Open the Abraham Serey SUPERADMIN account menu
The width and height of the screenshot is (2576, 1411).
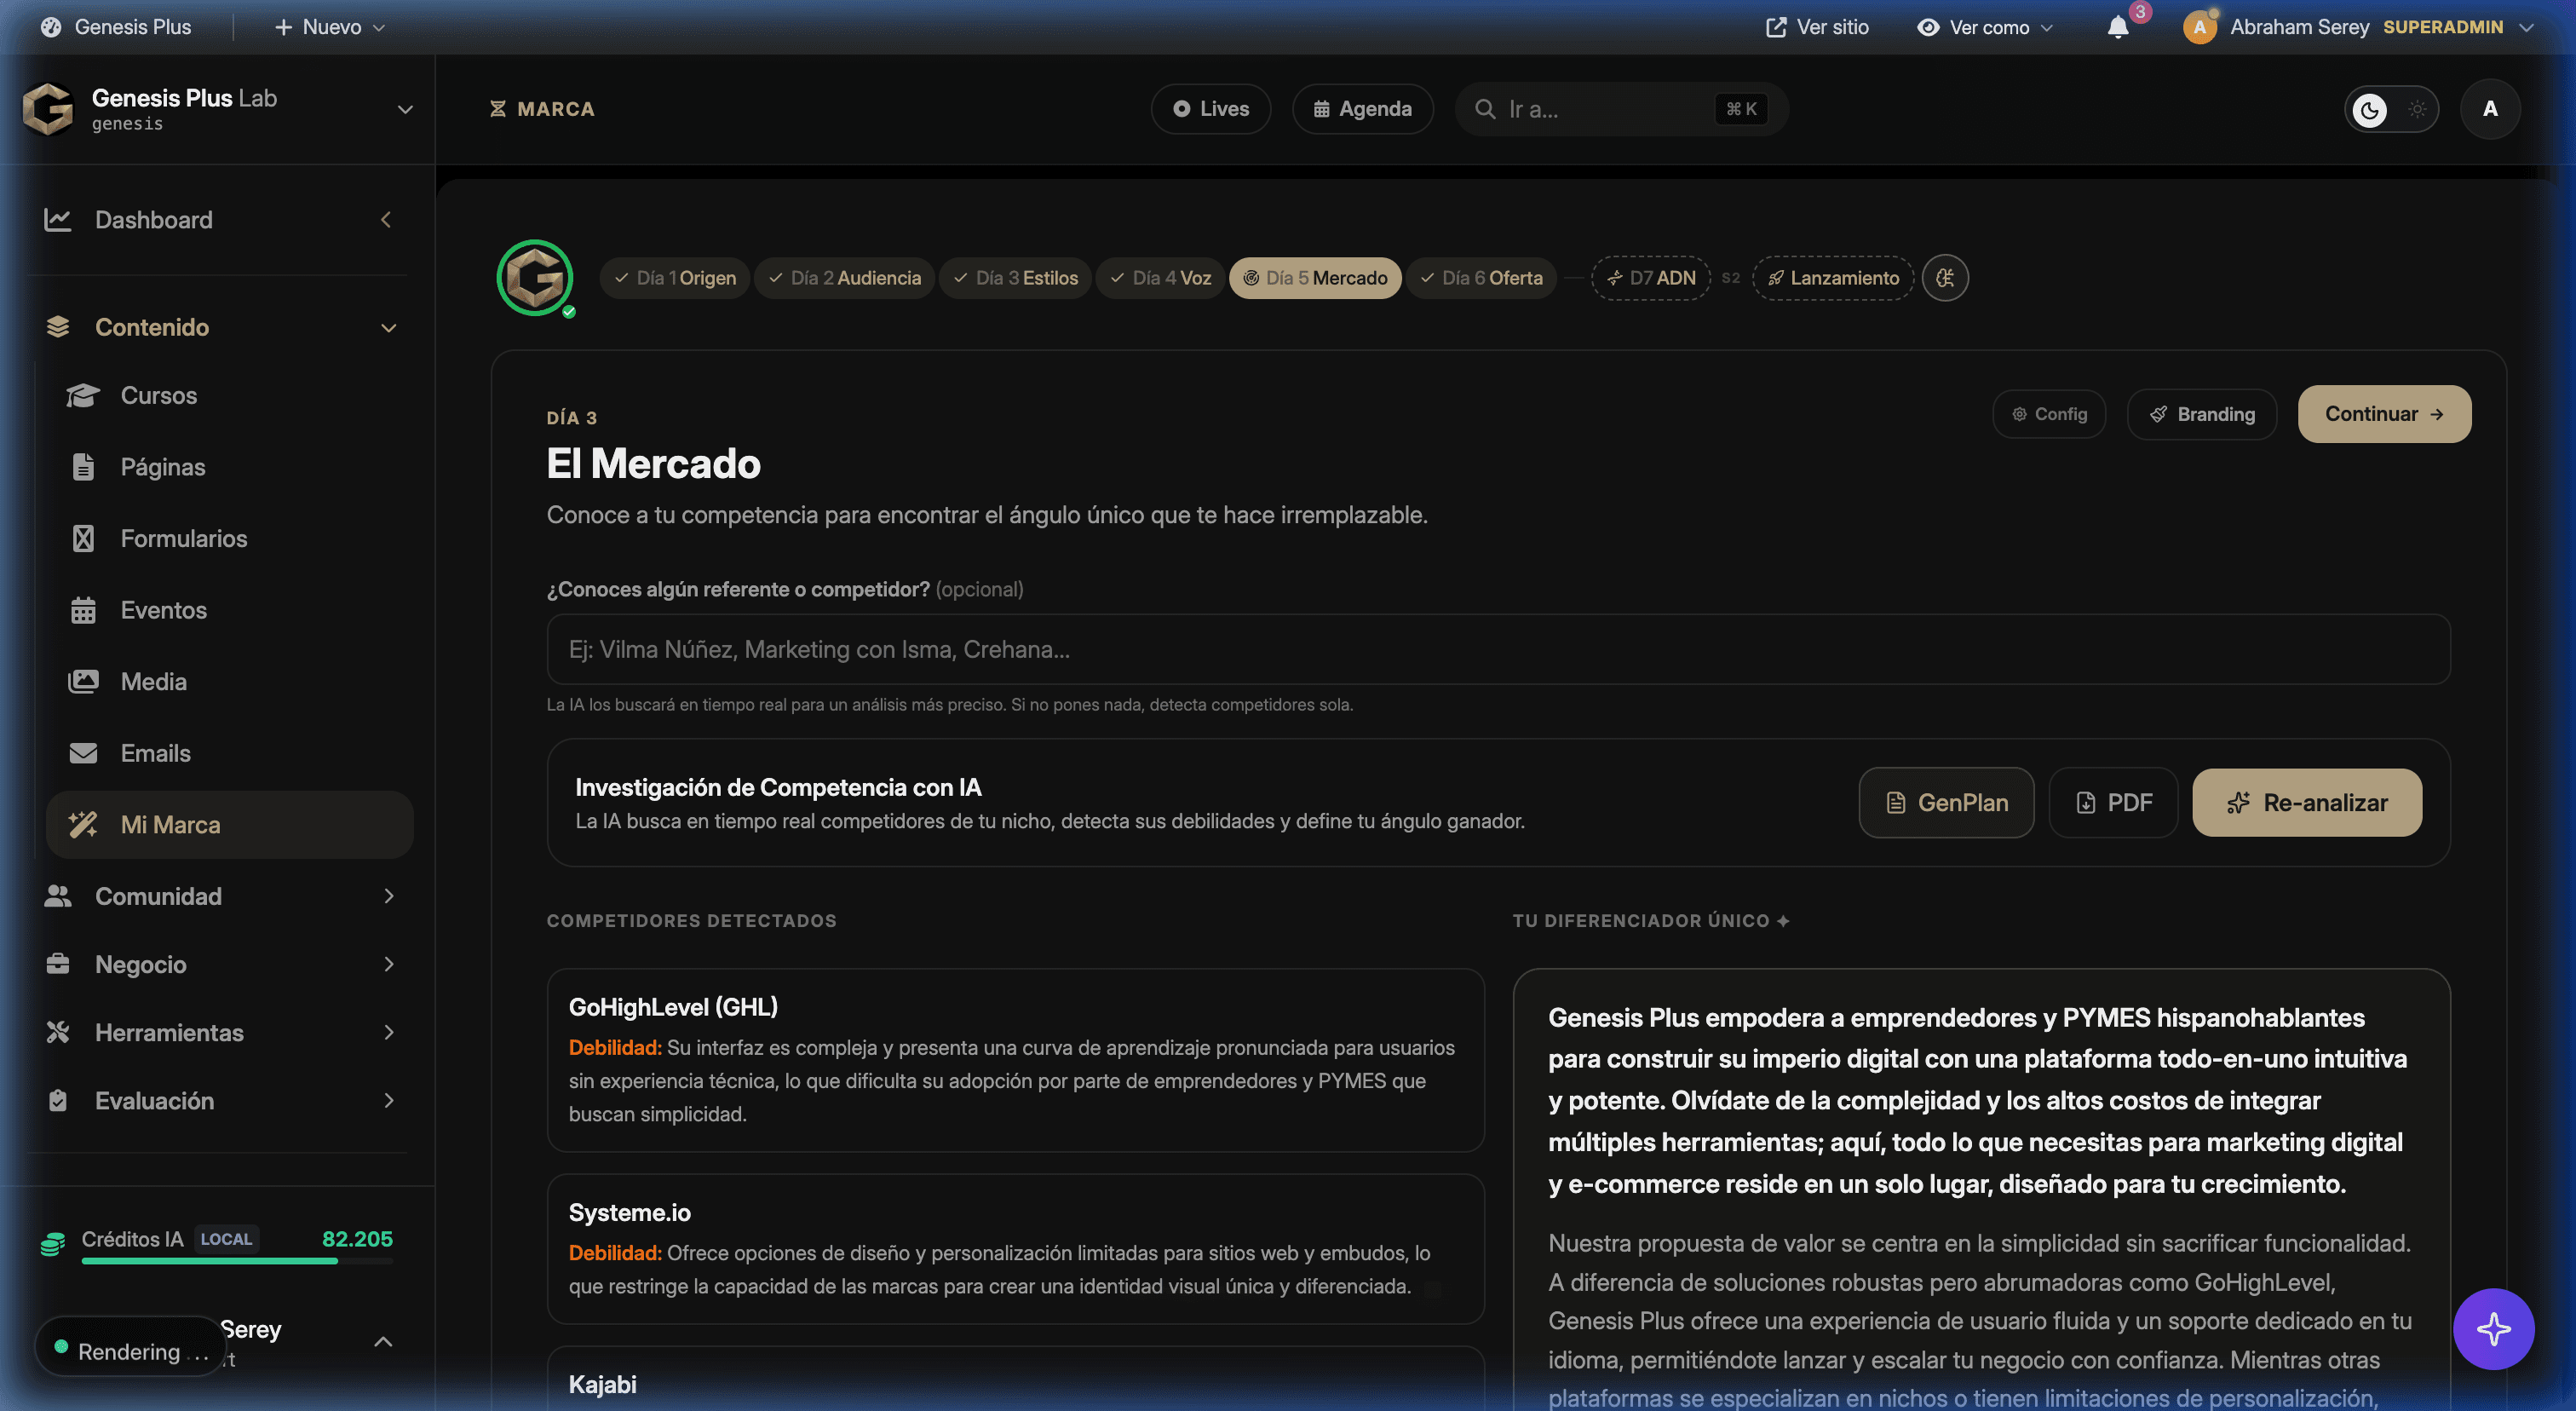(x=2360, y=27)
